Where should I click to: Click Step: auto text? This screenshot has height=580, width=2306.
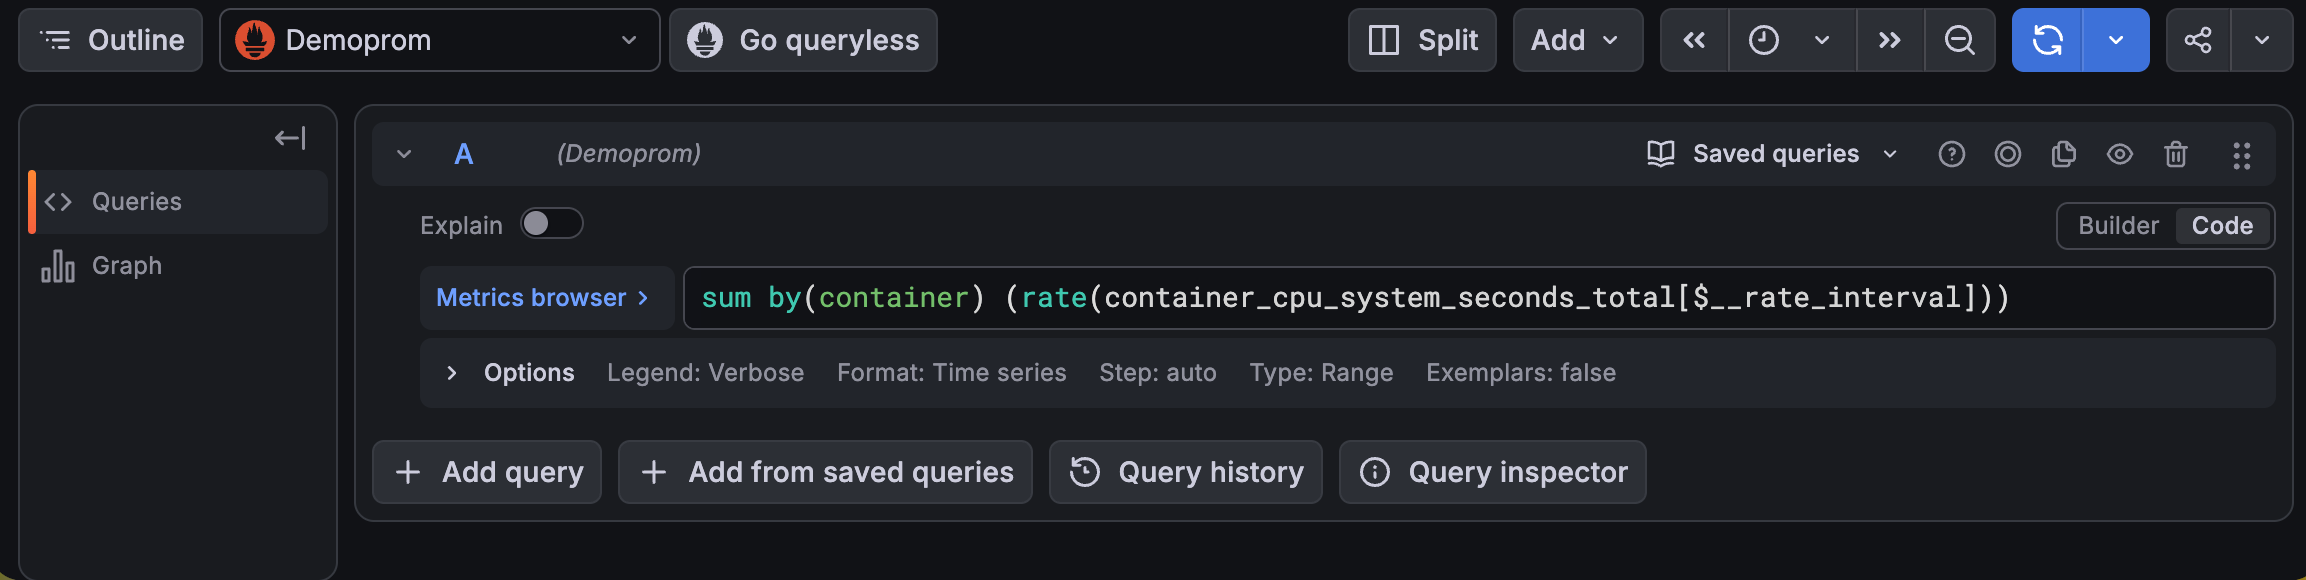click(1158, 373)
